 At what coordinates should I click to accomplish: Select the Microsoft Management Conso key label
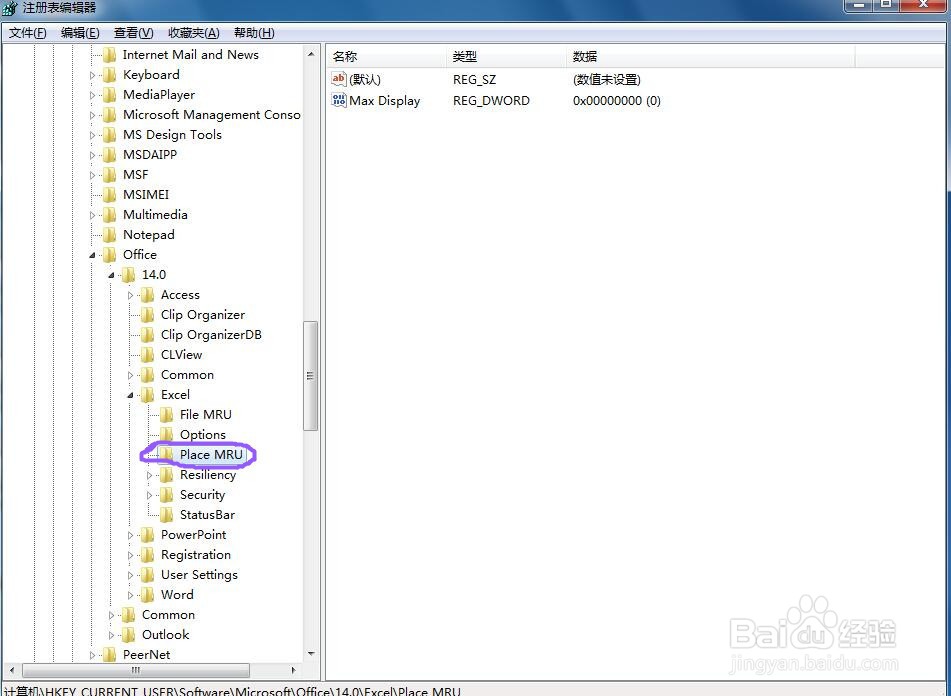pyautogui.click(x=212, y=115)
